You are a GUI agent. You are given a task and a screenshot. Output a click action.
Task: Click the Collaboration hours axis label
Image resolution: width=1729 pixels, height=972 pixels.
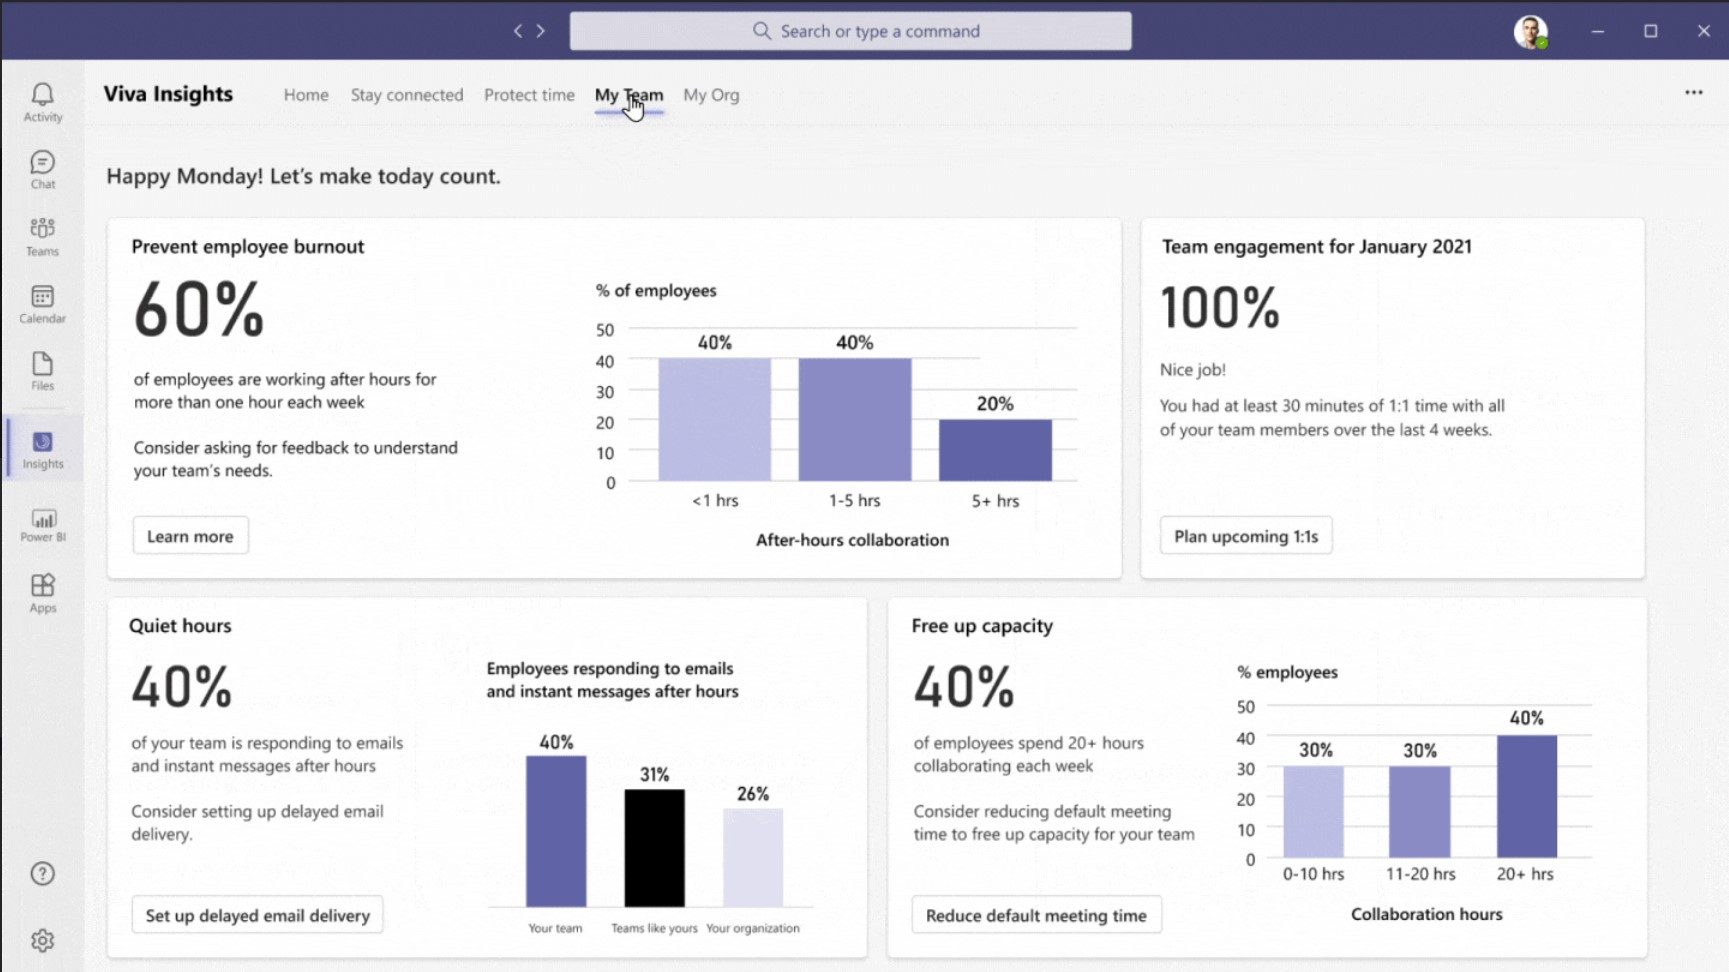(1426, 914)
